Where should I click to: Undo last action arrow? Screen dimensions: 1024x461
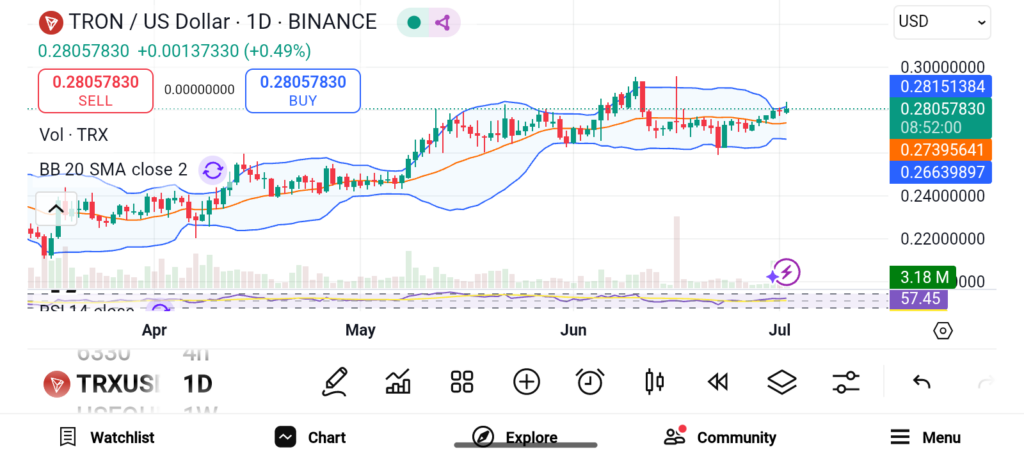[921, 382]
